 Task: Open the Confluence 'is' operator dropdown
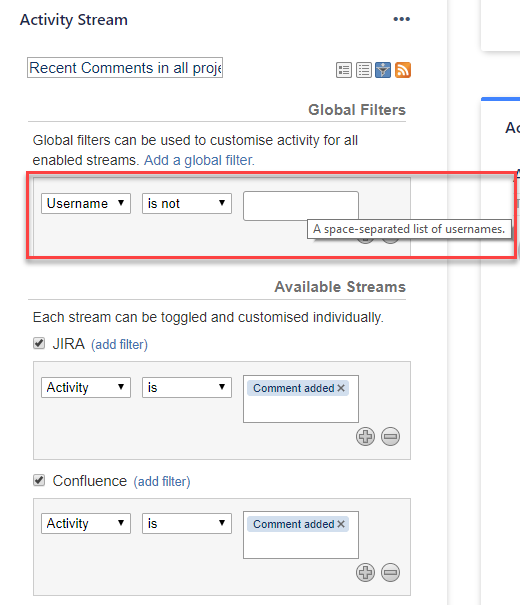pos(187,524)
